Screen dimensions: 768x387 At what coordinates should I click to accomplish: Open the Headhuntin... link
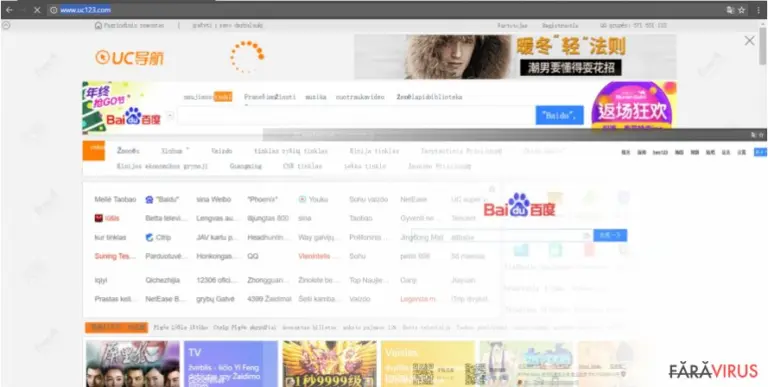(267, 238)
